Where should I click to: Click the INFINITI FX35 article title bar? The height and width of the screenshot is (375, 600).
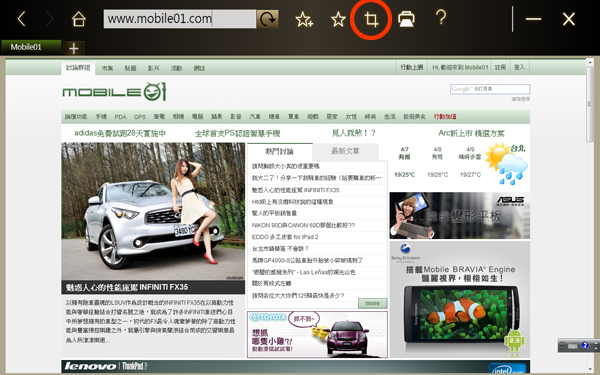click(x=153, y=287)
